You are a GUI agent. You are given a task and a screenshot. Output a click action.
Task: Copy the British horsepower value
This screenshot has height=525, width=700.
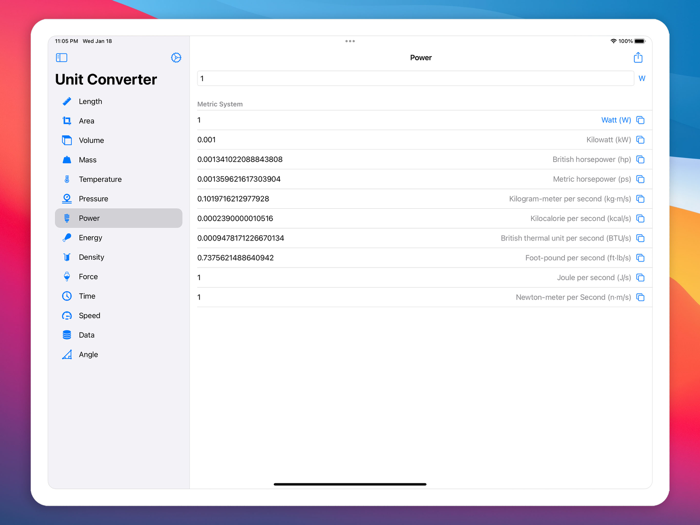pyautogui.click(x=641, y=159)
